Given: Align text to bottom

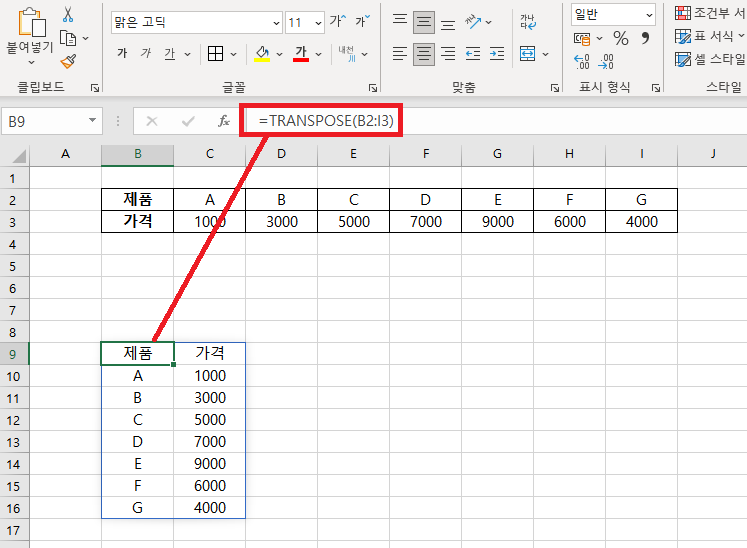Looking at the screenshot, I should click(448, 23).
